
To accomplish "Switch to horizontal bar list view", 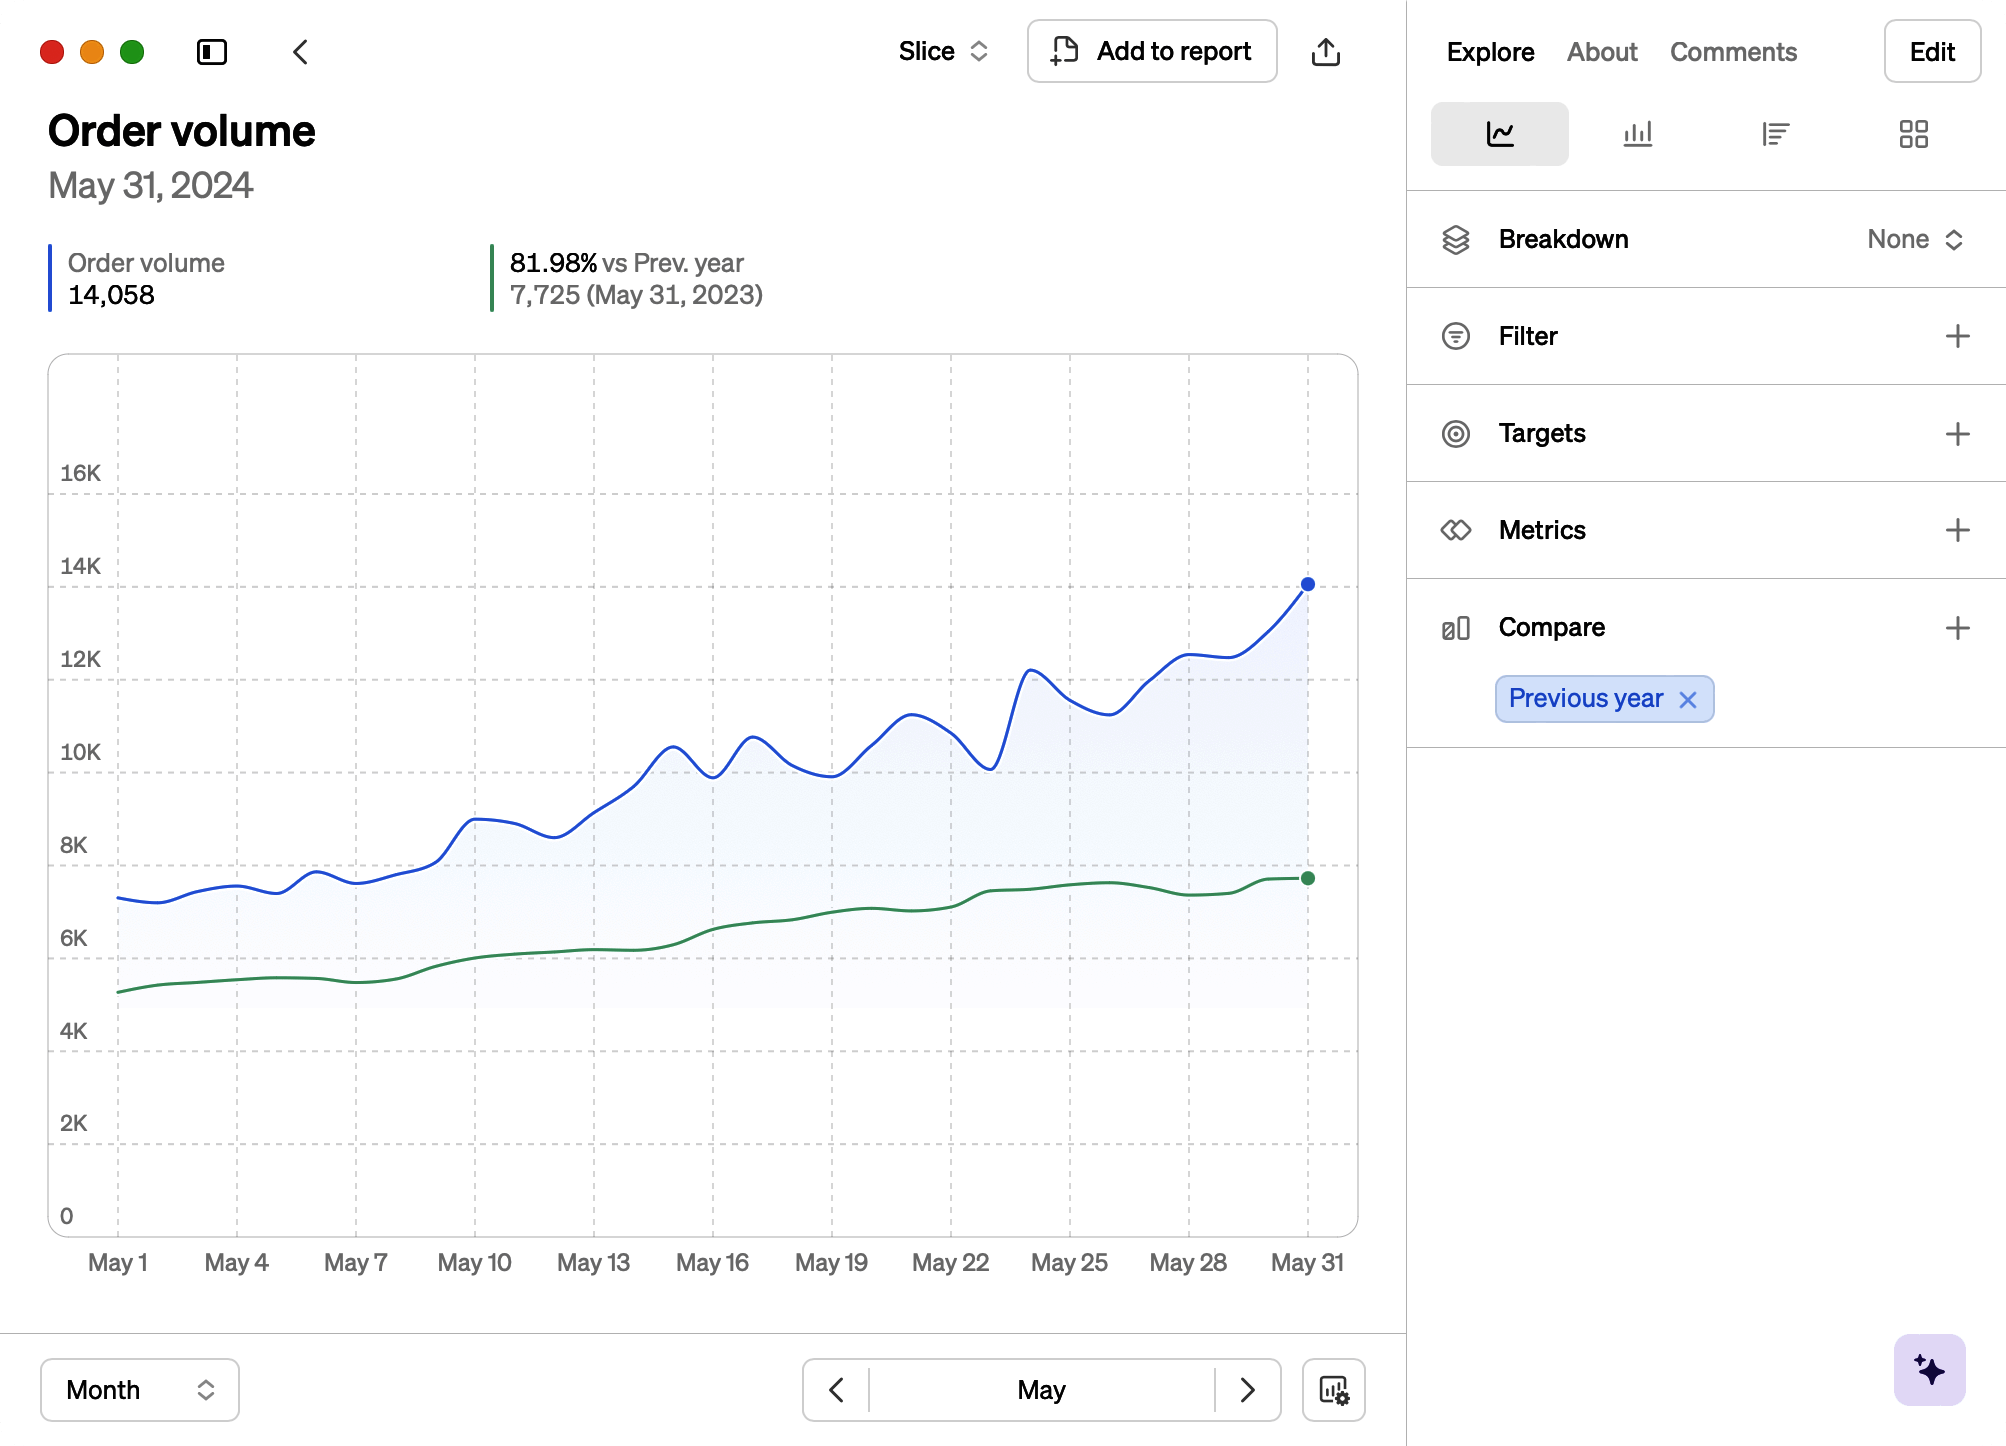I will tap(1775, 134).
